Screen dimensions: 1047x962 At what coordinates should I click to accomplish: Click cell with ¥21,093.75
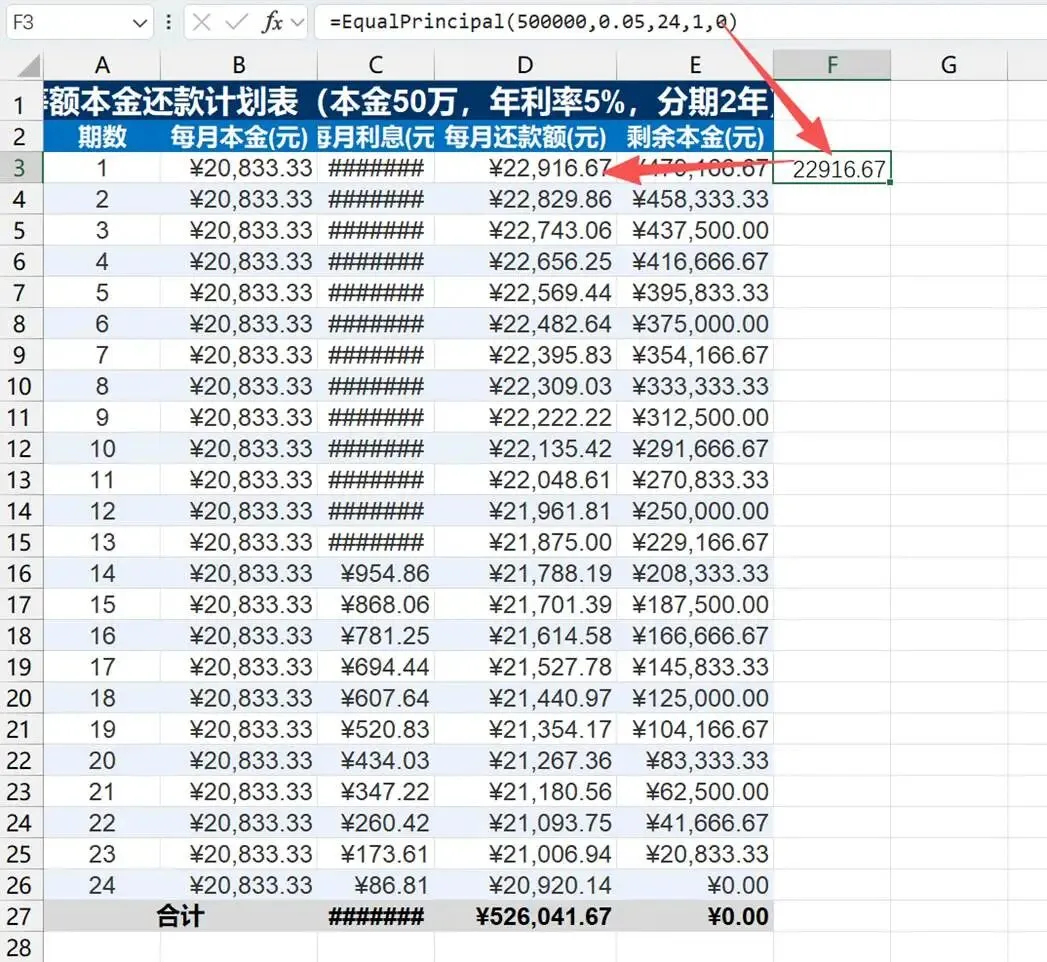pos(525,823)
